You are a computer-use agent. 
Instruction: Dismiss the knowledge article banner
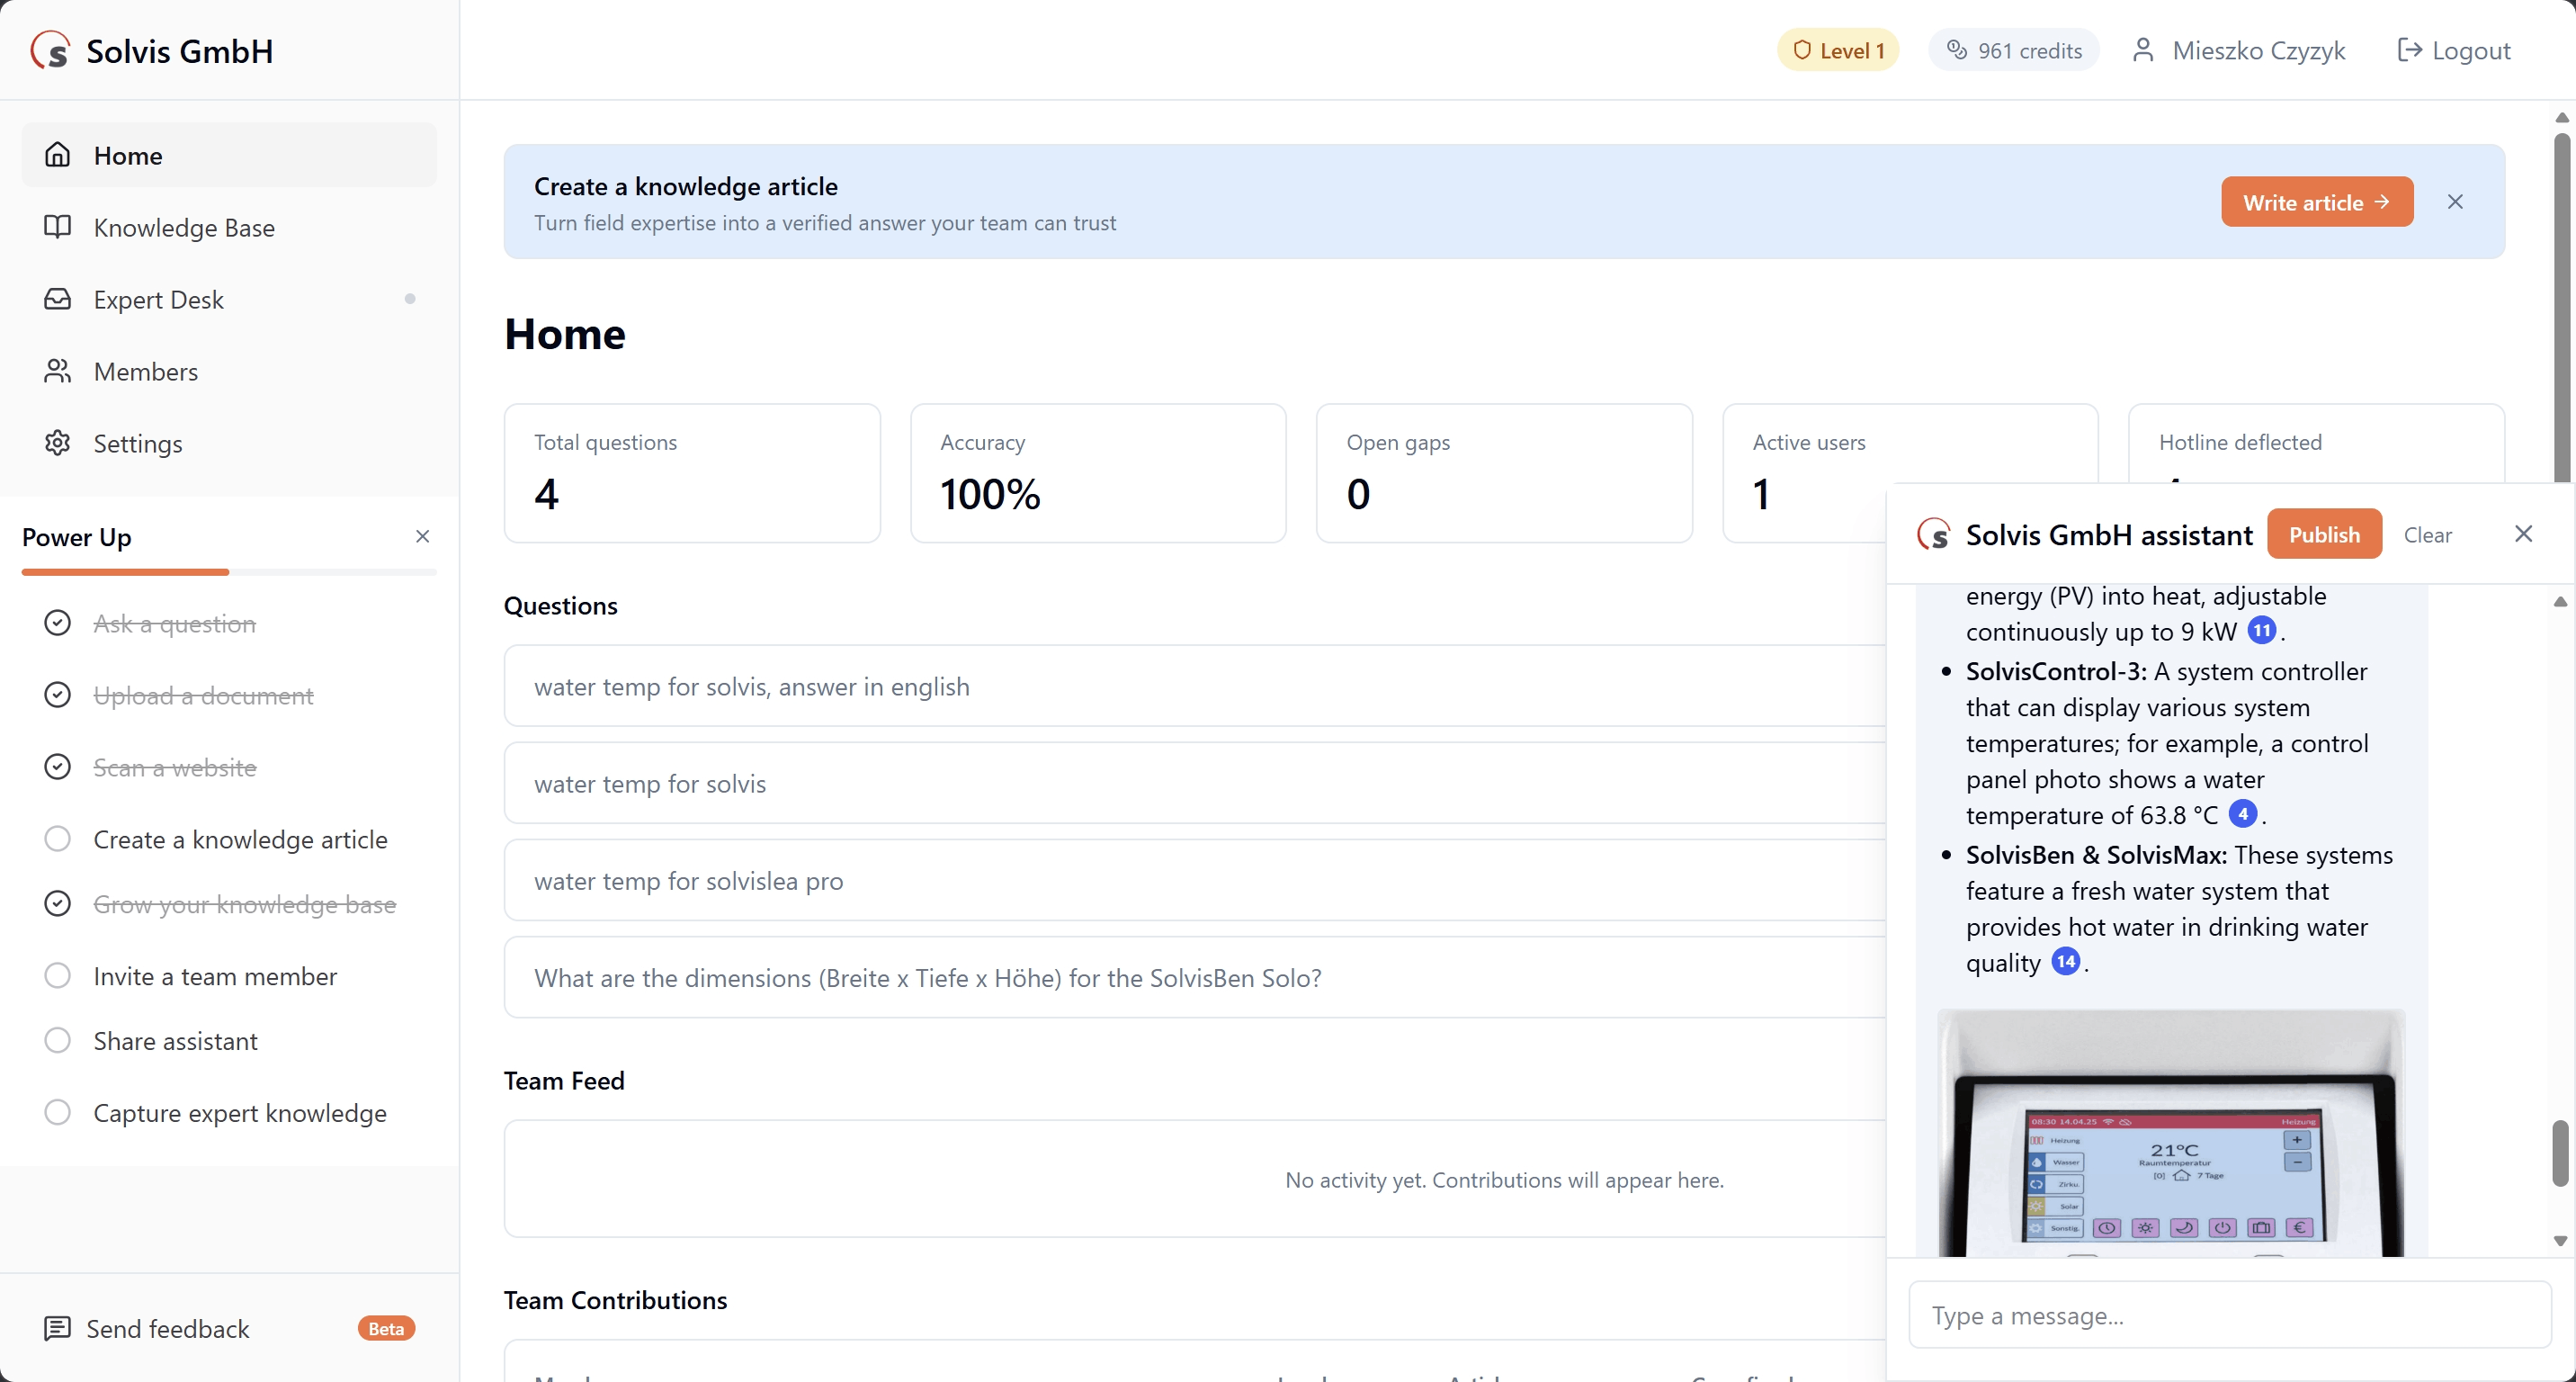[x=2455, y=202]
